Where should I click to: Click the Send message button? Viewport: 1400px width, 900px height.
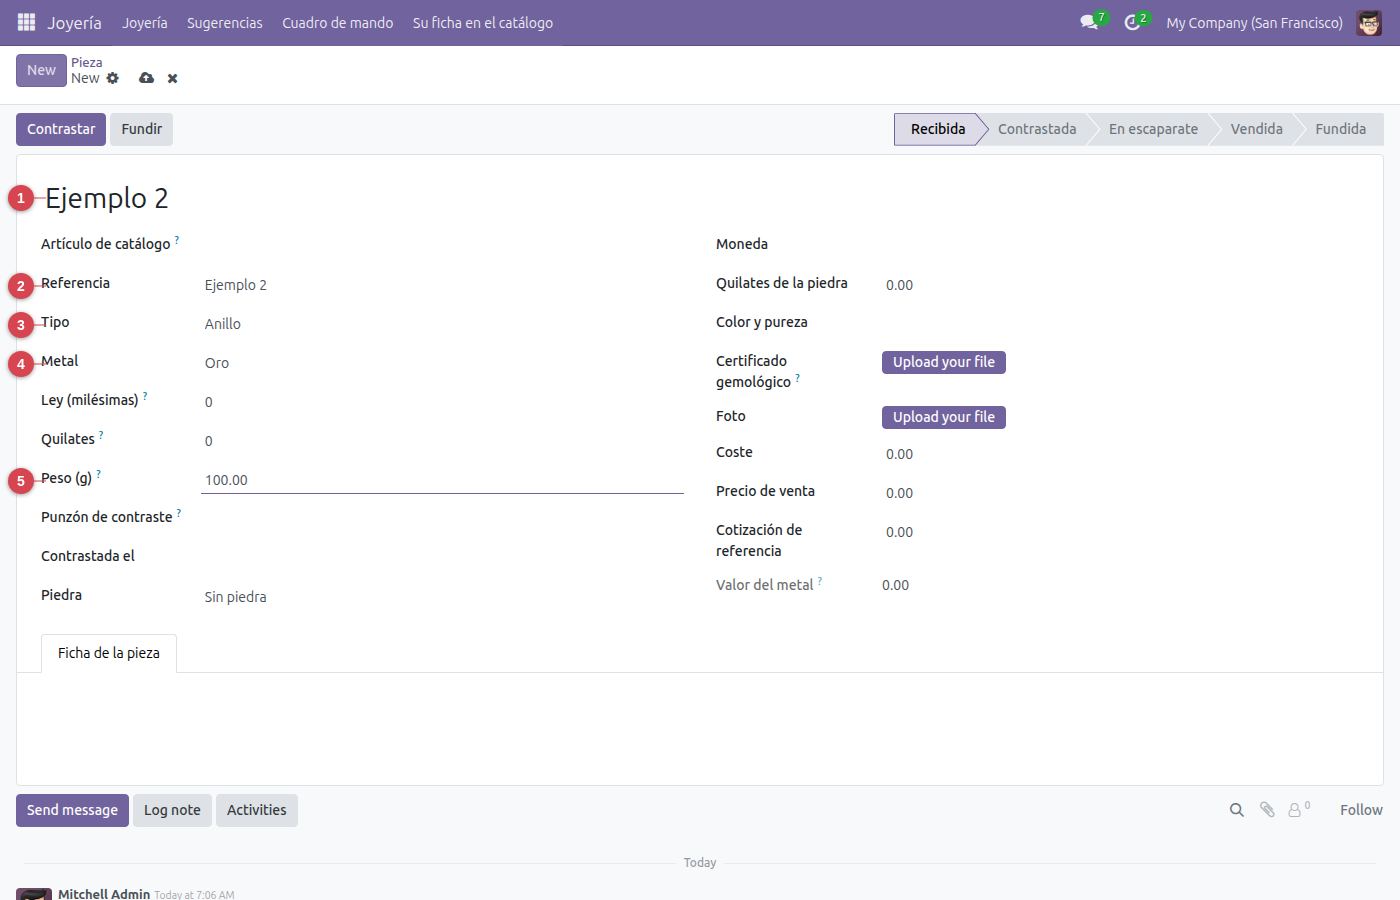pos(72,810)
